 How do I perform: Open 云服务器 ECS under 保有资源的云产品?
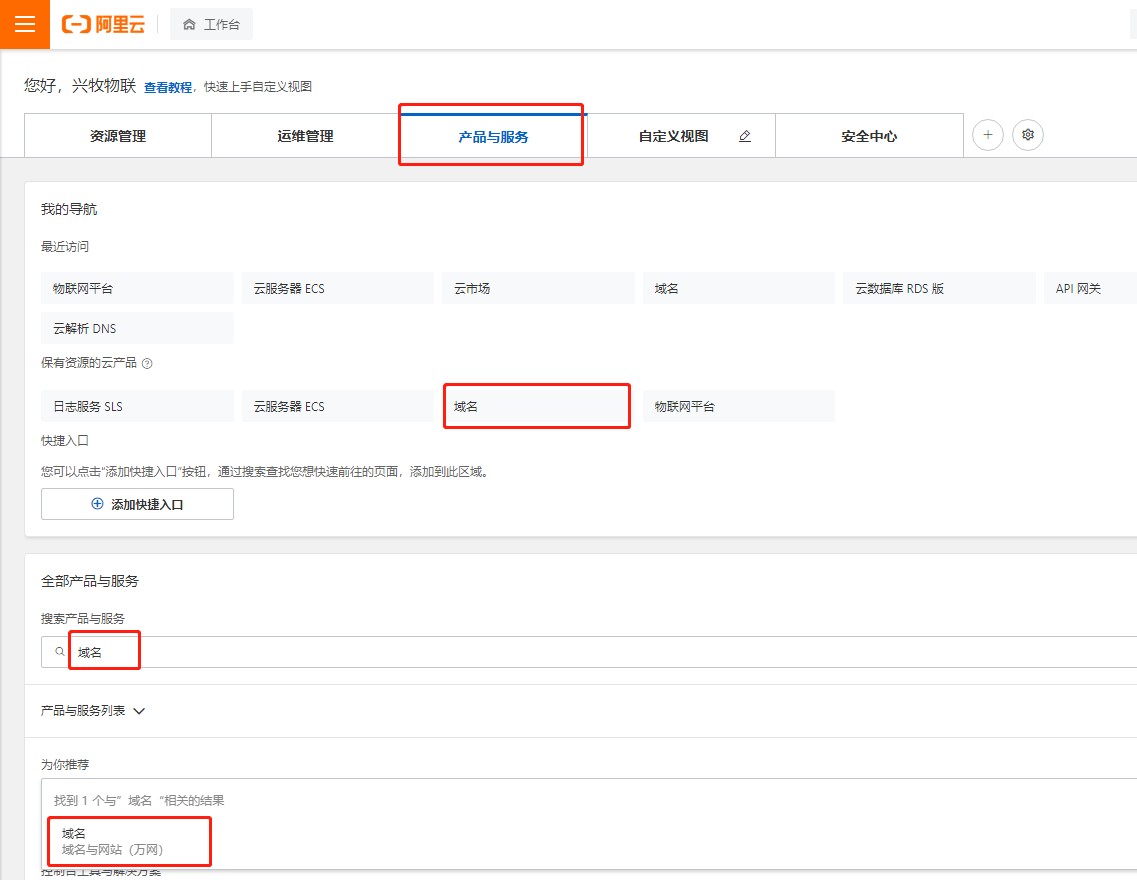(x=338, y=406)
